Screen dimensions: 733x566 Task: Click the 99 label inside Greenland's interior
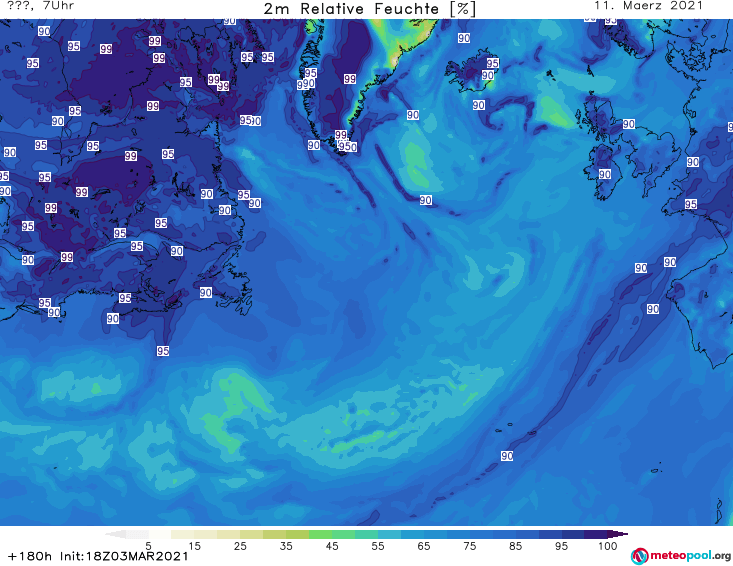tap(350, 79)
